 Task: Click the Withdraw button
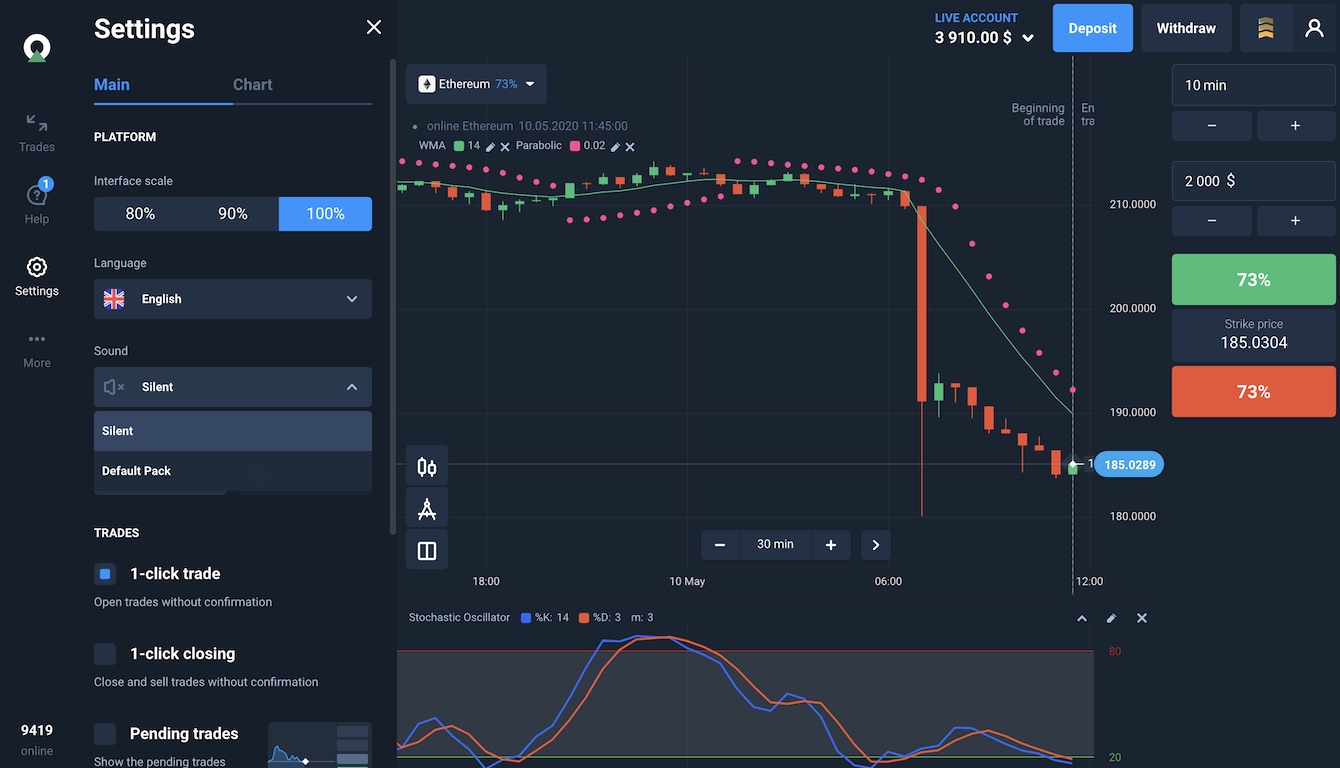click(x=1186, y=28)
